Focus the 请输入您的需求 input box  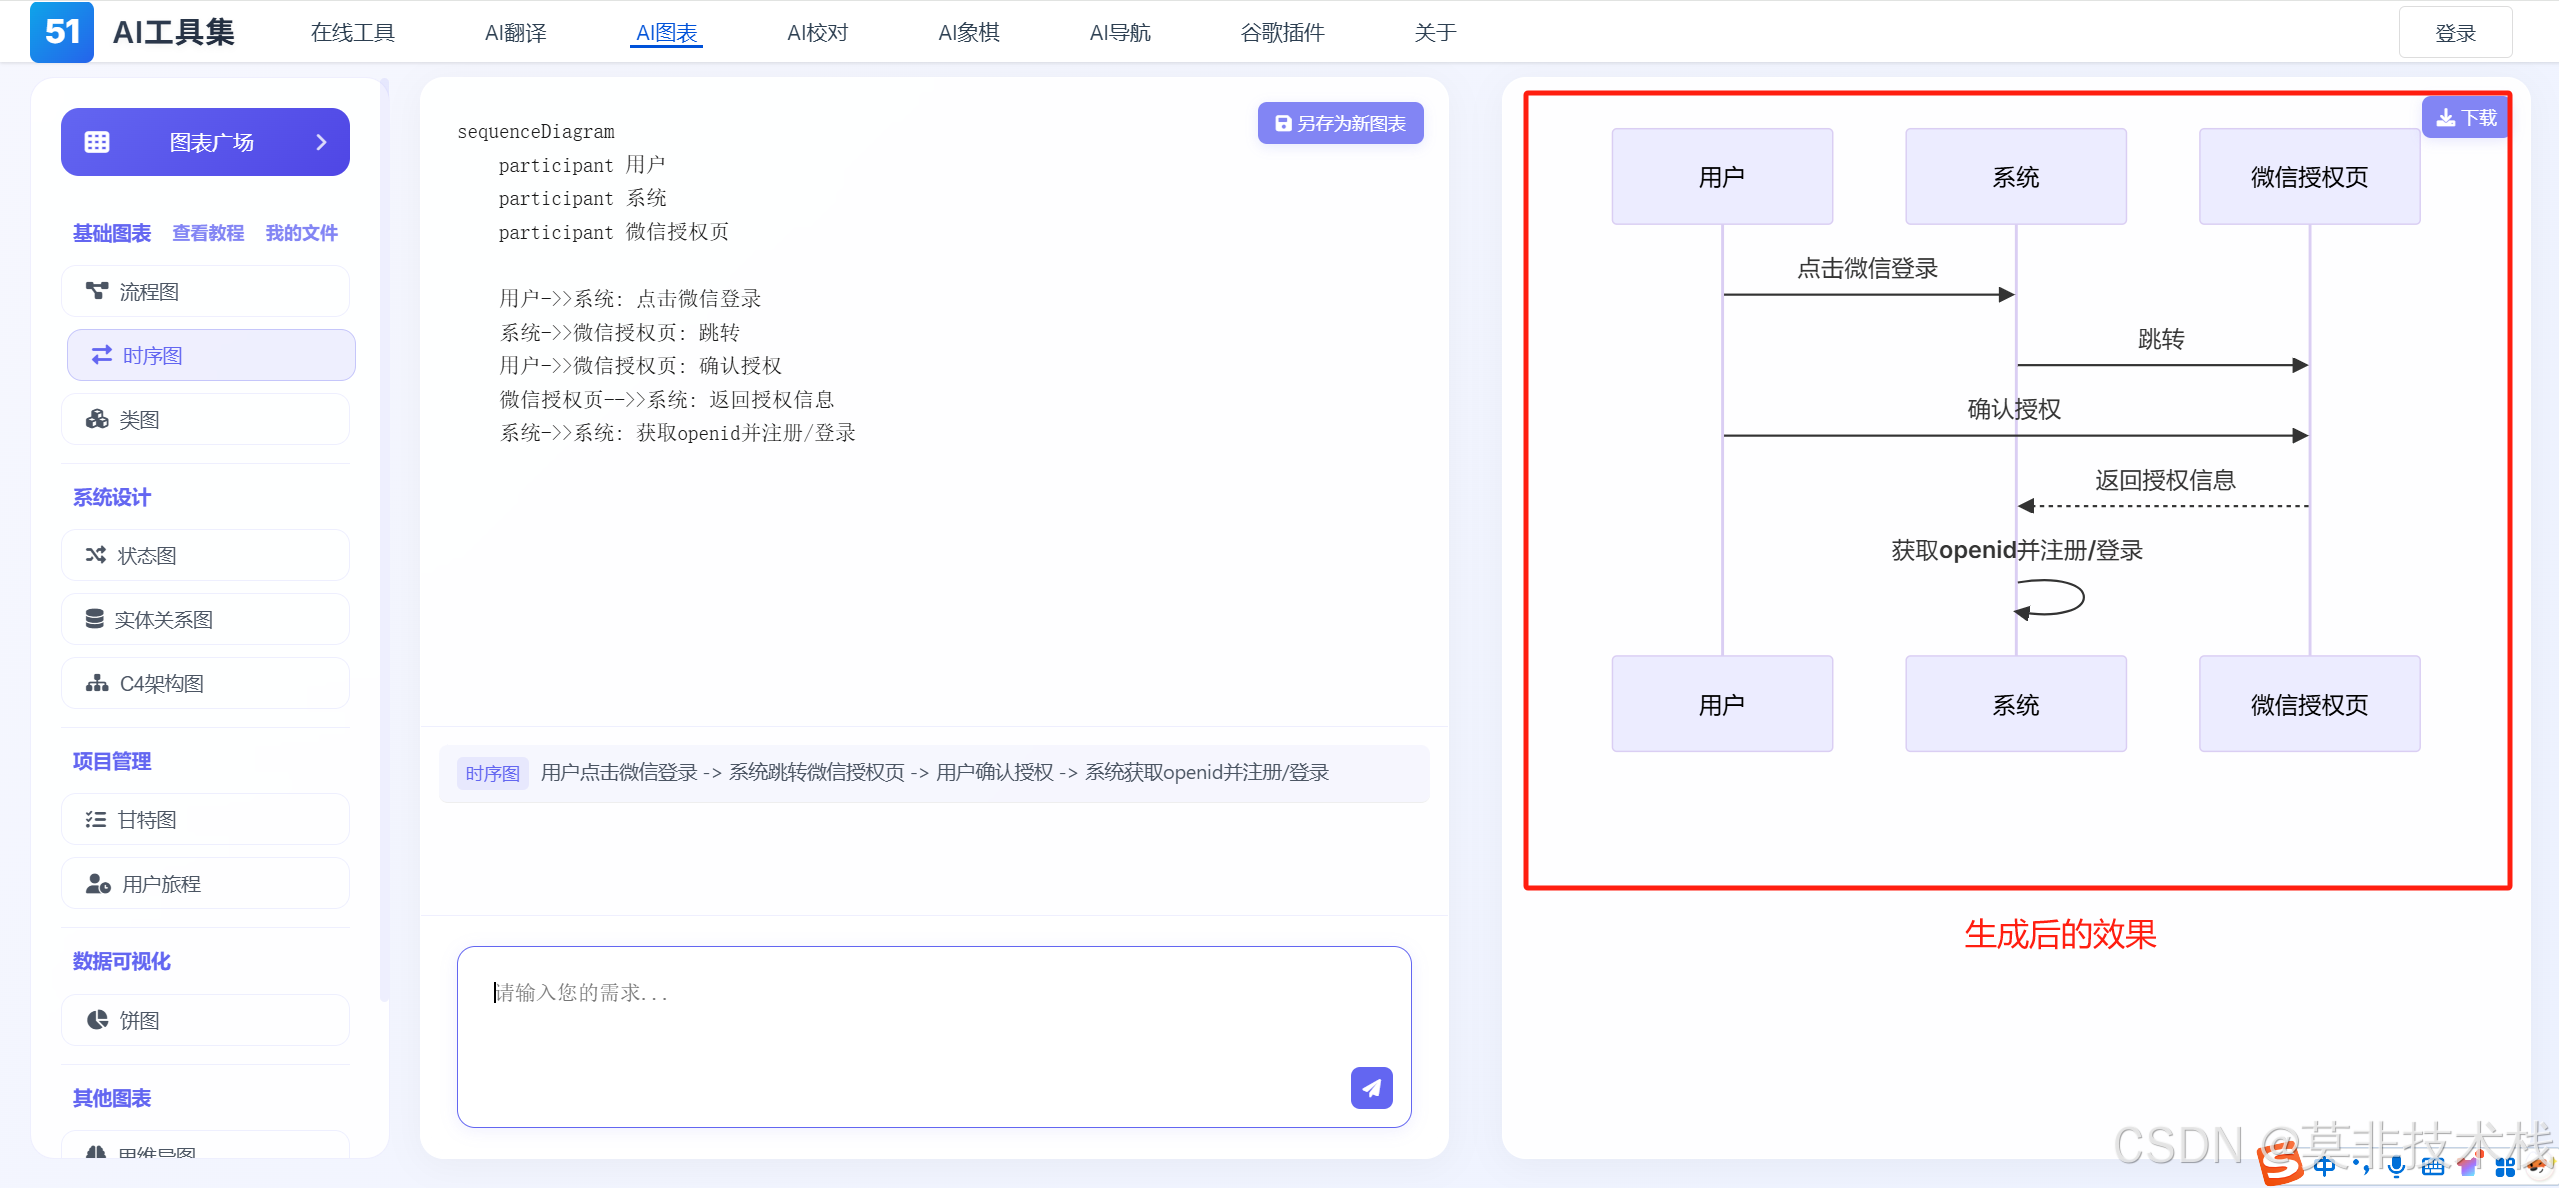tap(900, 1020)
